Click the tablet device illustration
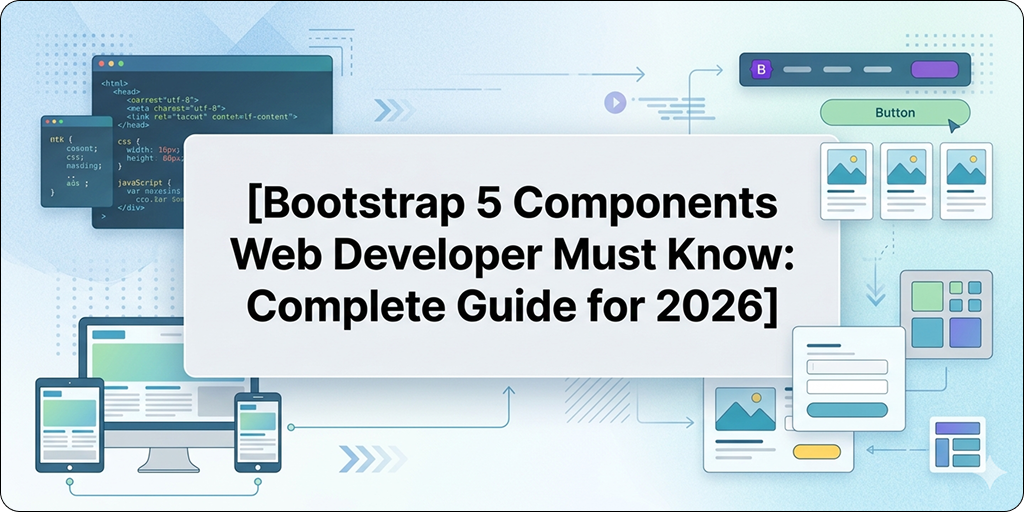Screen dimensions: 1024x512 point(69,425)
